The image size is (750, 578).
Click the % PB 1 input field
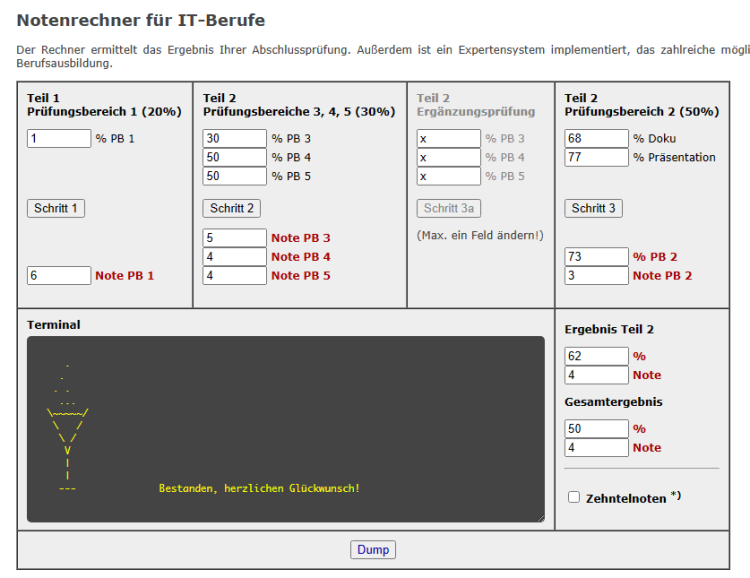59,139
